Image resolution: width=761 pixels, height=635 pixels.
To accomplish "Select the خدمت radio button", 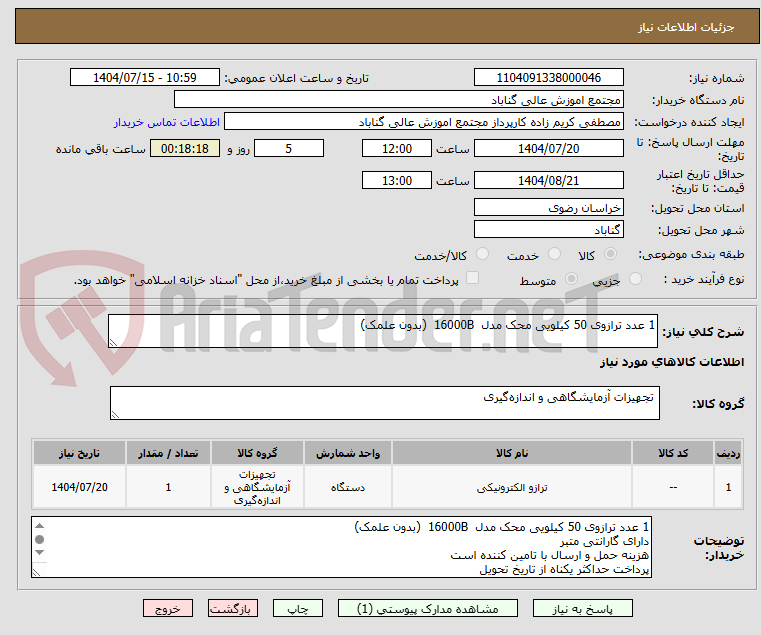I will click(554, 254).
